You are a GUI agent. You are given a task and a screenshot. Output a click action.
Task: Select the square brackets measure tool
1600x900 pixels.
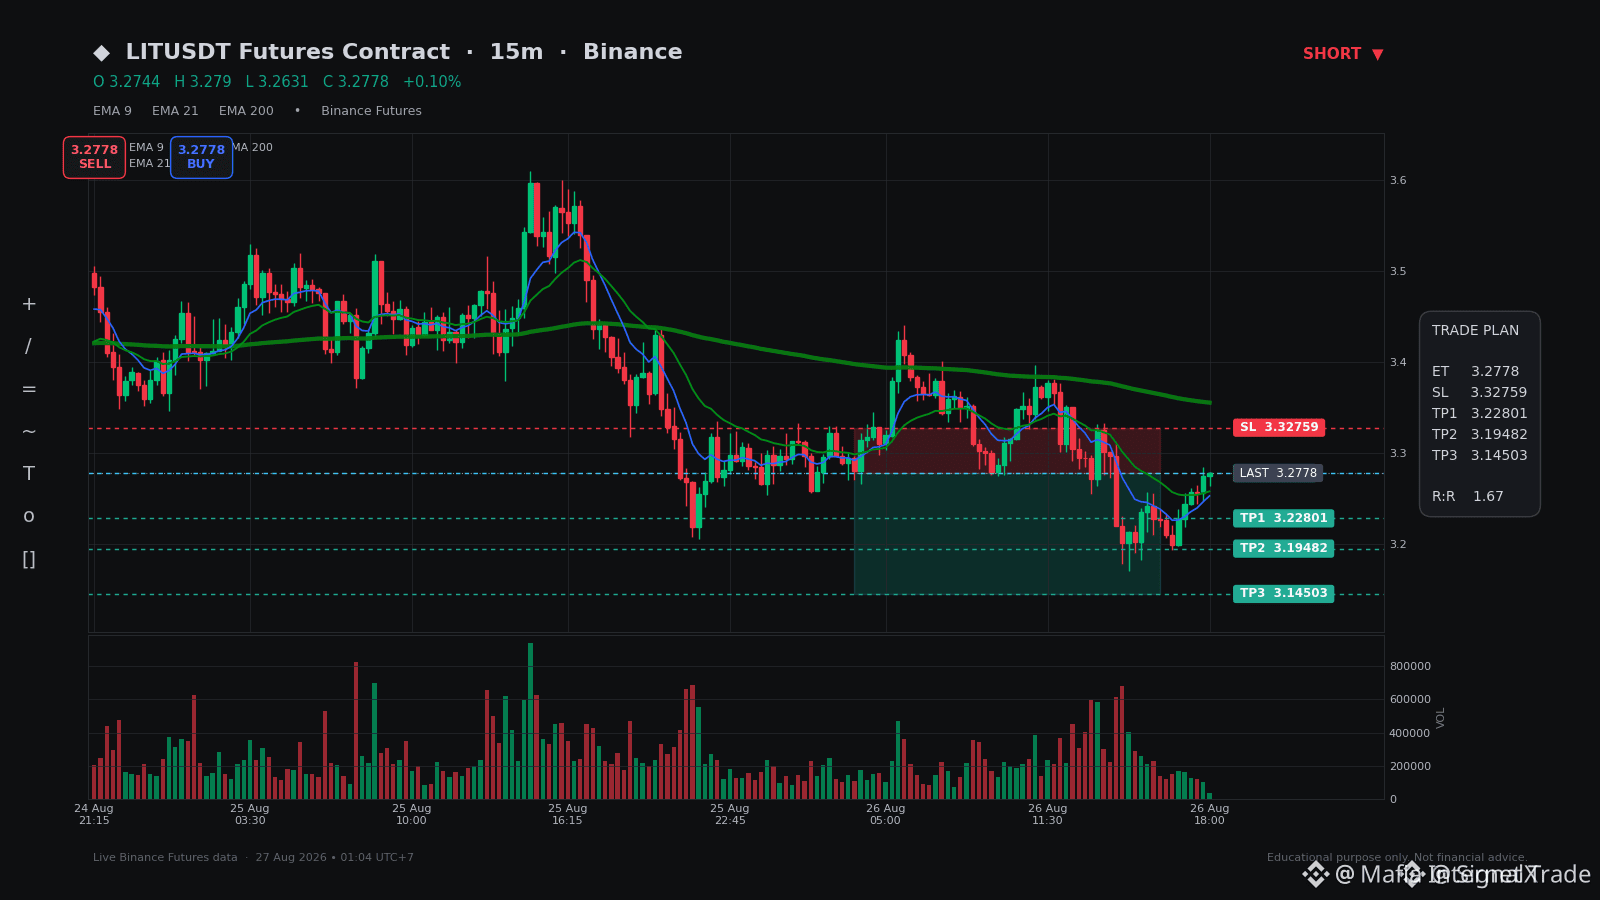[29, 559]
